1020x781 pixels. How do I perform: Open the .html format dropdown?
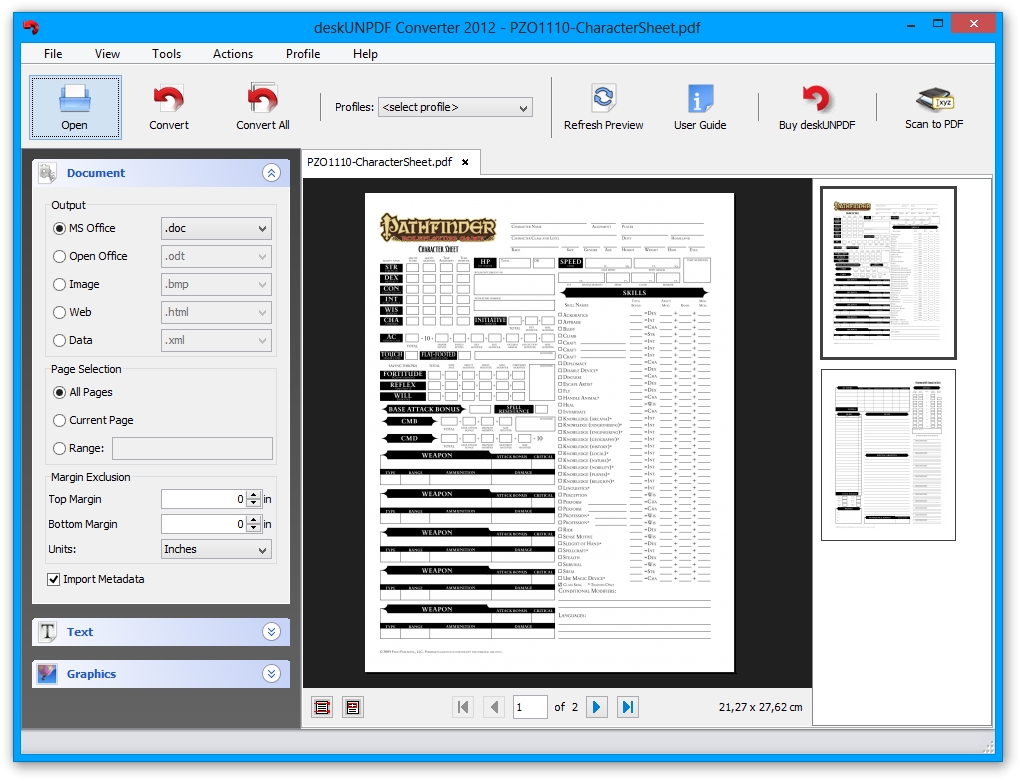pyautogui.click(x=216, y=312)
